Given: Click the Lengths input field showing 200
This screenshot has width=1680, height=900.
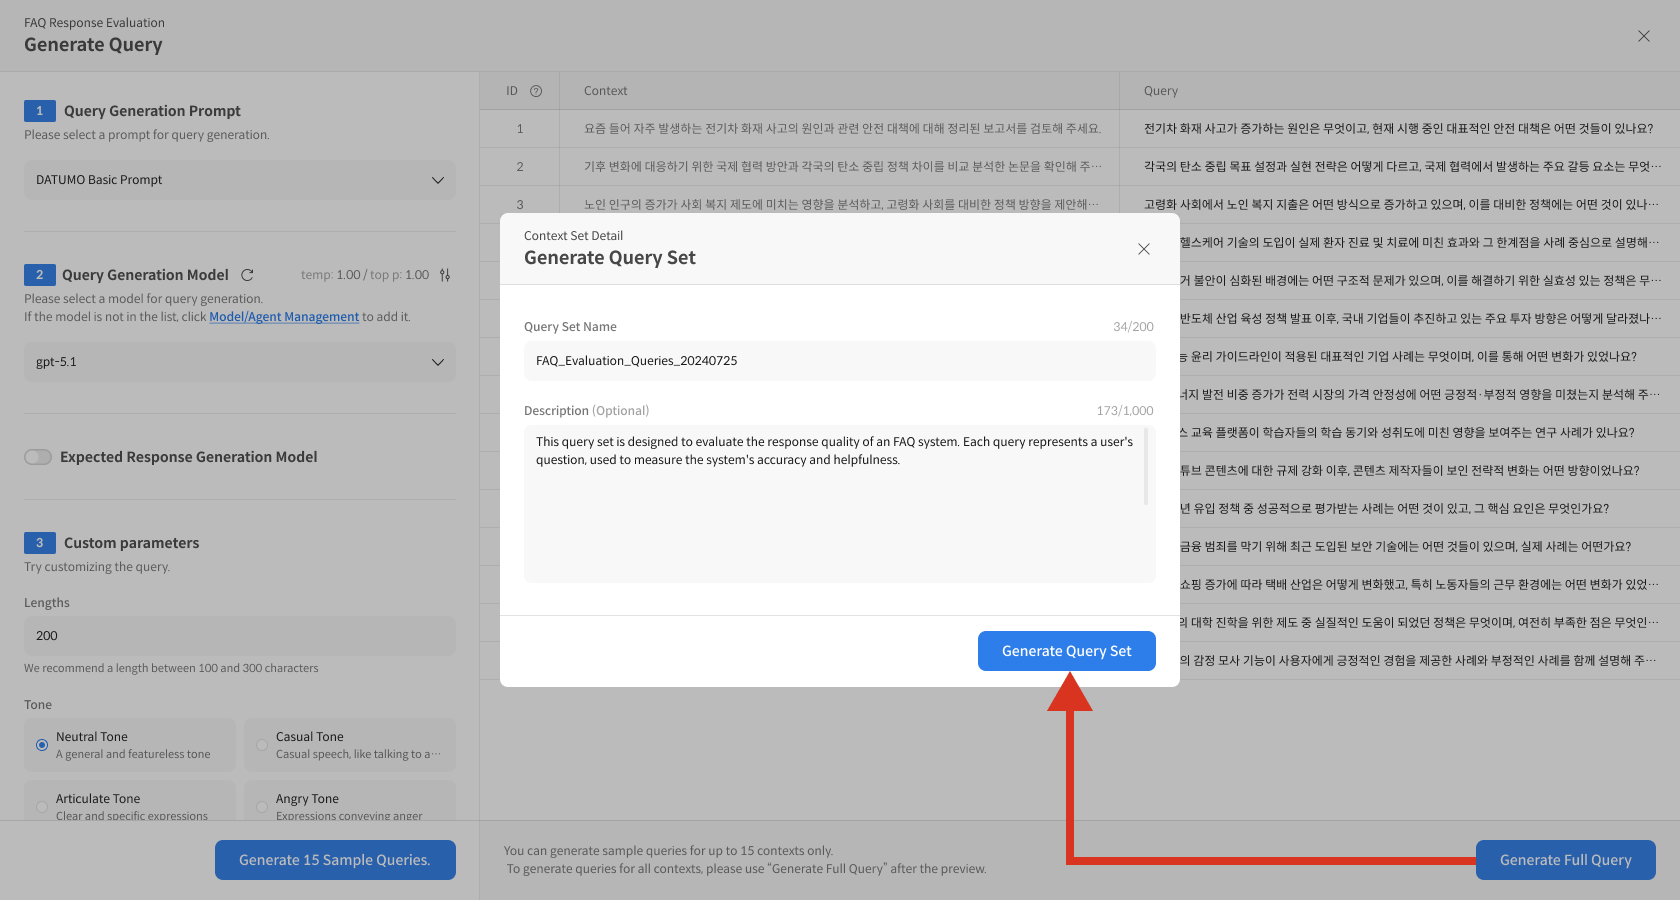Looking at the screenshot, I should (240, 636).
